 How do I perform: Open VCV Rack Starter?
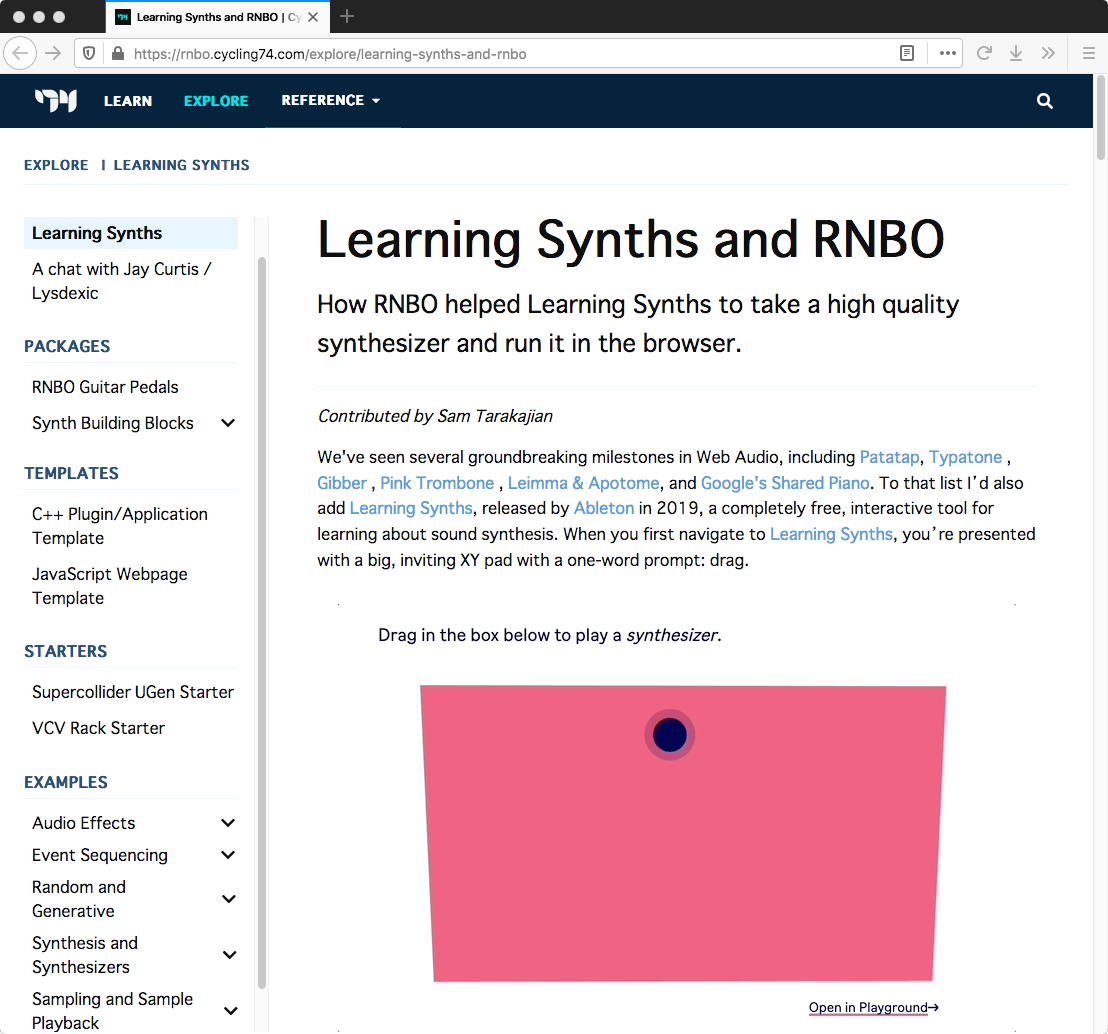point(98,728)
